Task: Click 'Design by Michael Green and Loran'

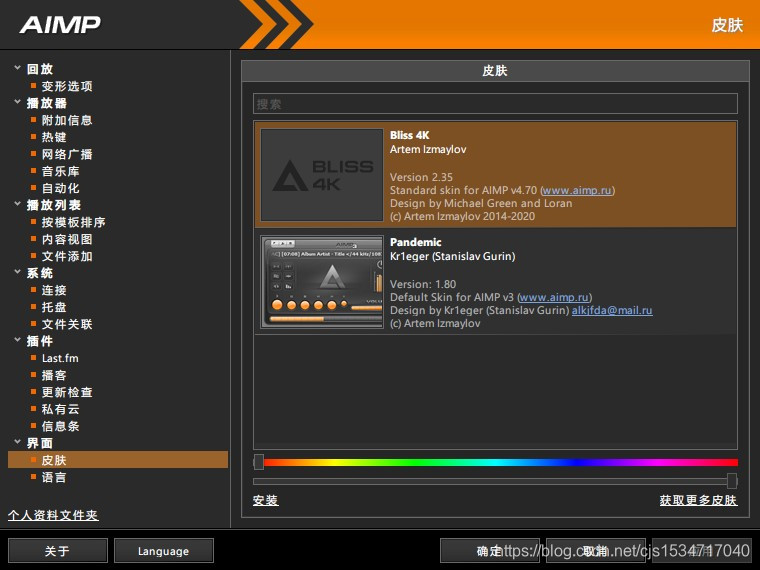Action: [x=481, y=203]
